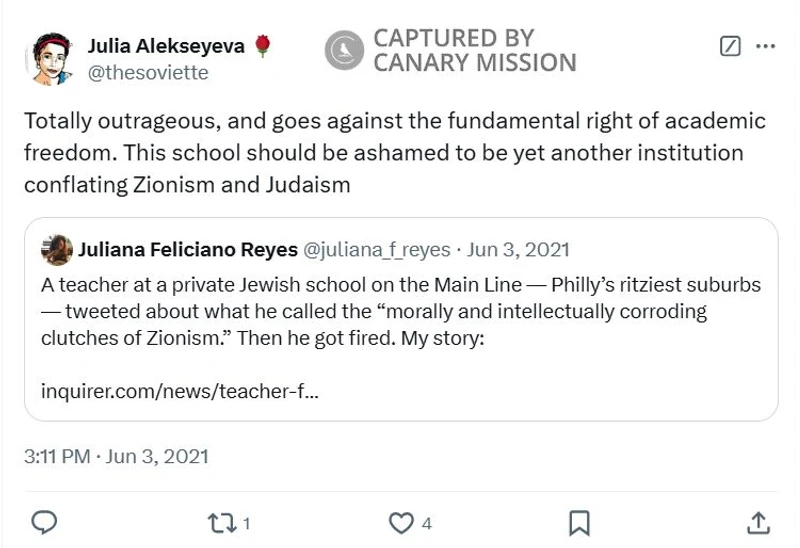
Task: Open the @thesoviette handle link
Action: (x=148, y=72)
